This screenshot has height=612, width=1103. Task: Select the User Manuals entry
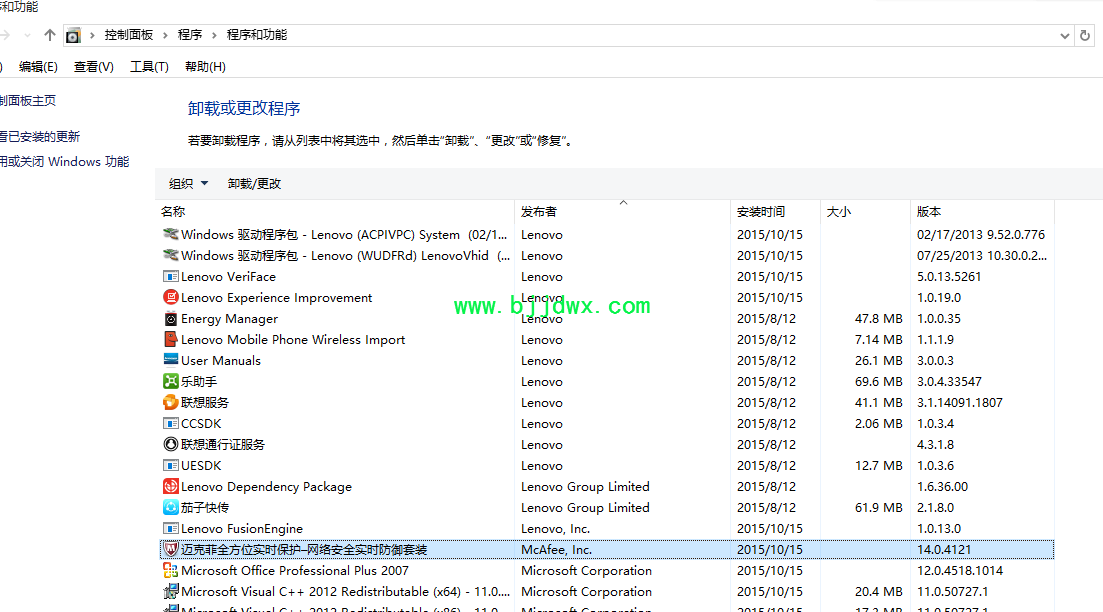tap(221, 361)
